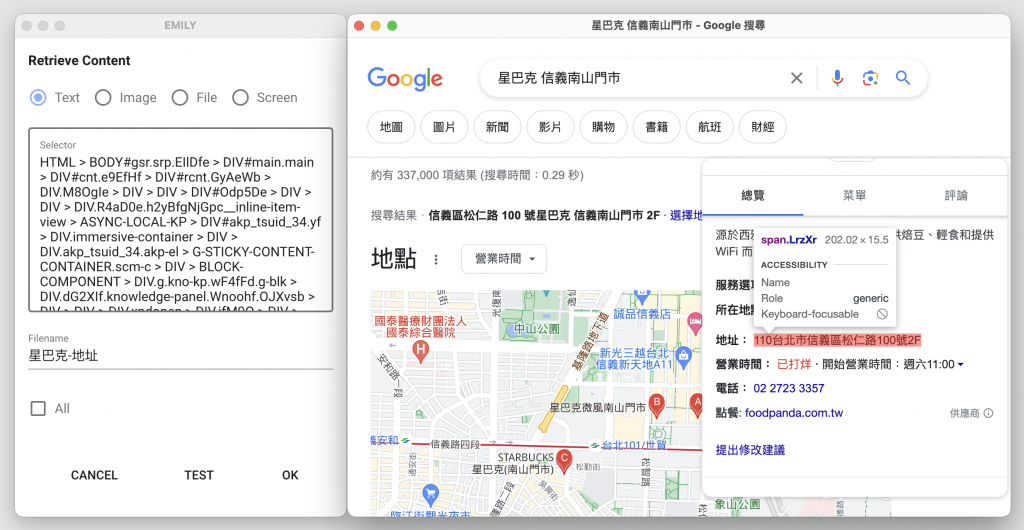Viewport: 1024px width, 530px height.
Task: Click the TEST button in EMILY
Action: pyautogui.click(x=199, y=475)
